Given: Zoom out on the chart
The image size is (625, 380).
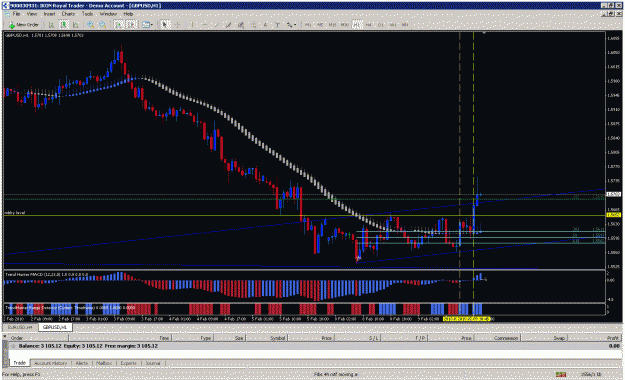Looking at the screenshot, I should [x=102, y=25].
